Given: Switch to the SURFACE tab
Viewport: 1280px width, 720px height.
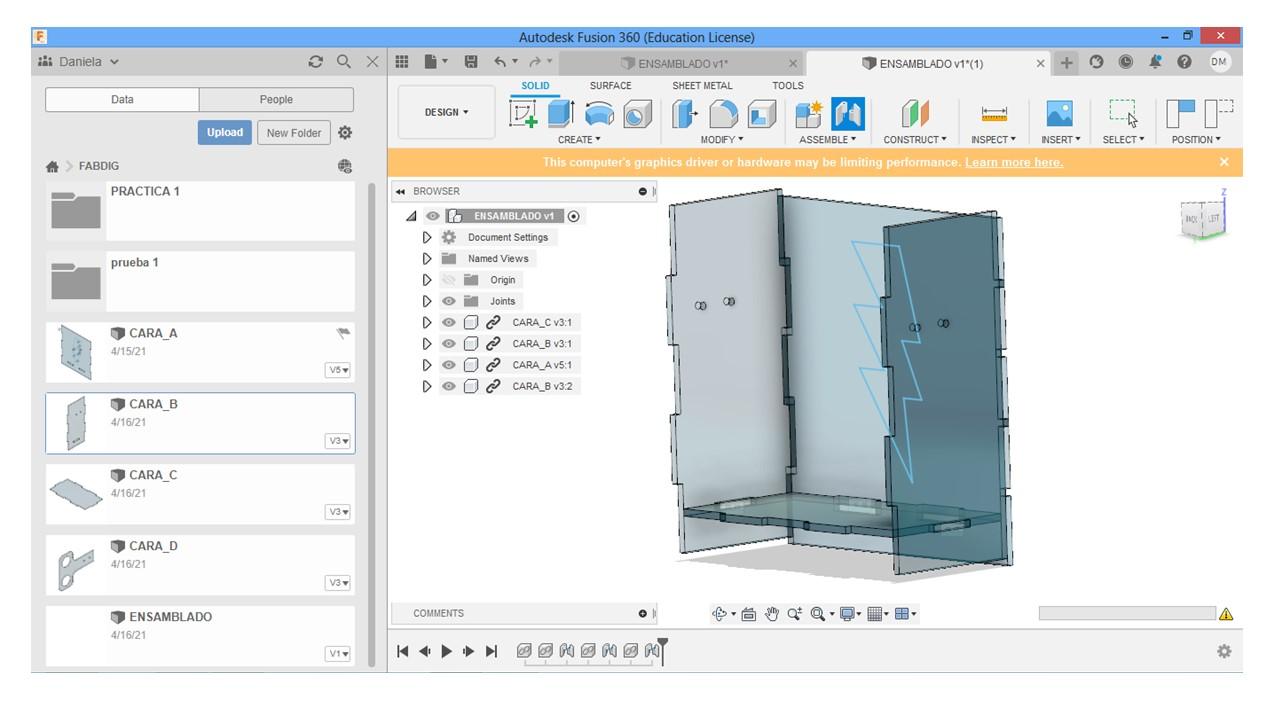Looking at the screenshot, I should click(610, 86).
